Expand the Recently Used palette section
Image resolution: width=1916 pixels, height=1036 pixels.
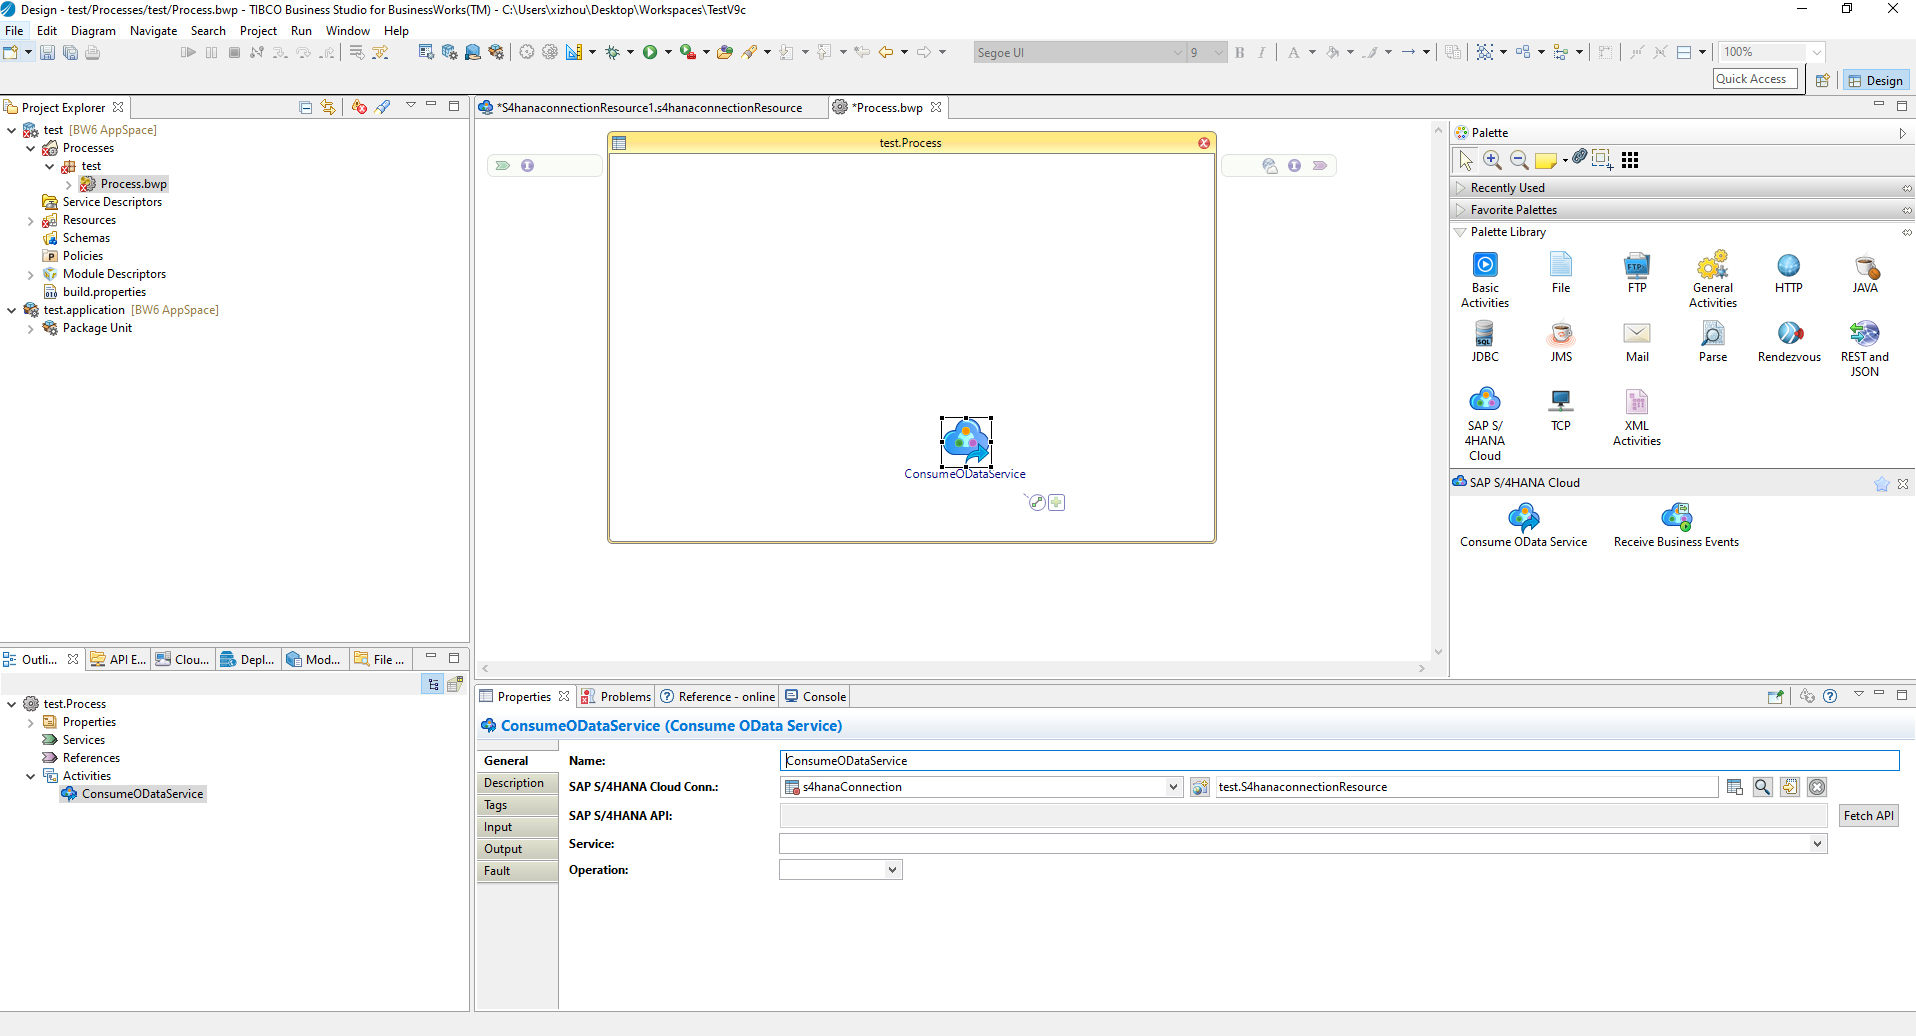point(1461,188)
